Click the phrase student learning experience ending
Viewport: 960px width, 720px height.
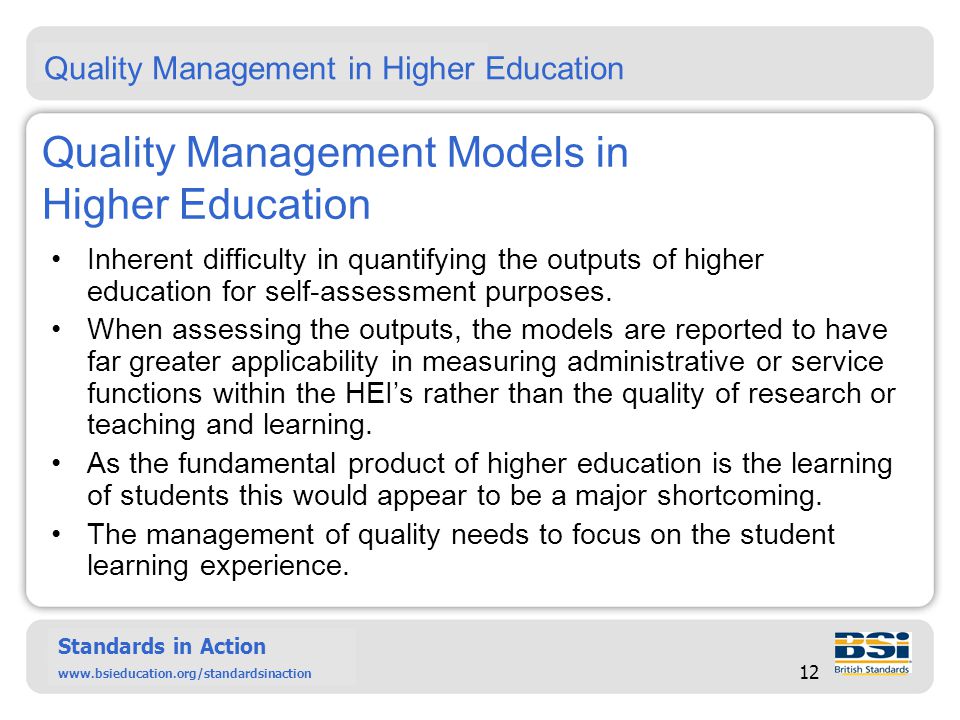[x=460, y=550]
